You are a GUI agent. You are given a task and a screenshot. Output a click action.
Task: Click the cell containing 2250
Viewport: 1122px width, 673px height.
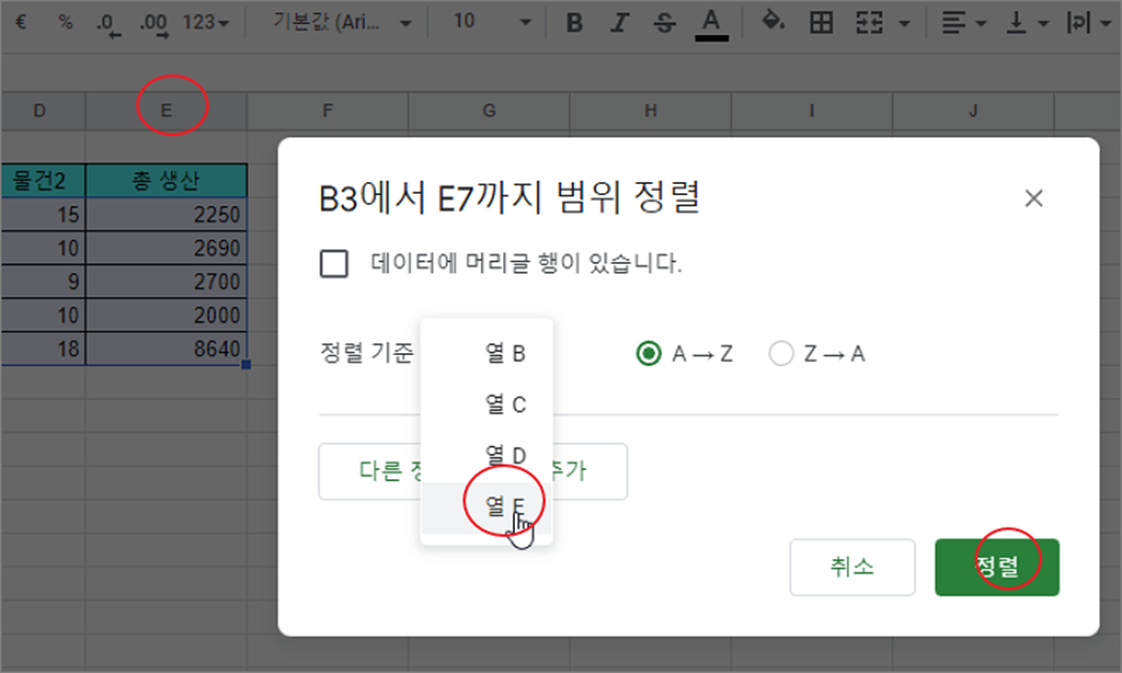166,214
